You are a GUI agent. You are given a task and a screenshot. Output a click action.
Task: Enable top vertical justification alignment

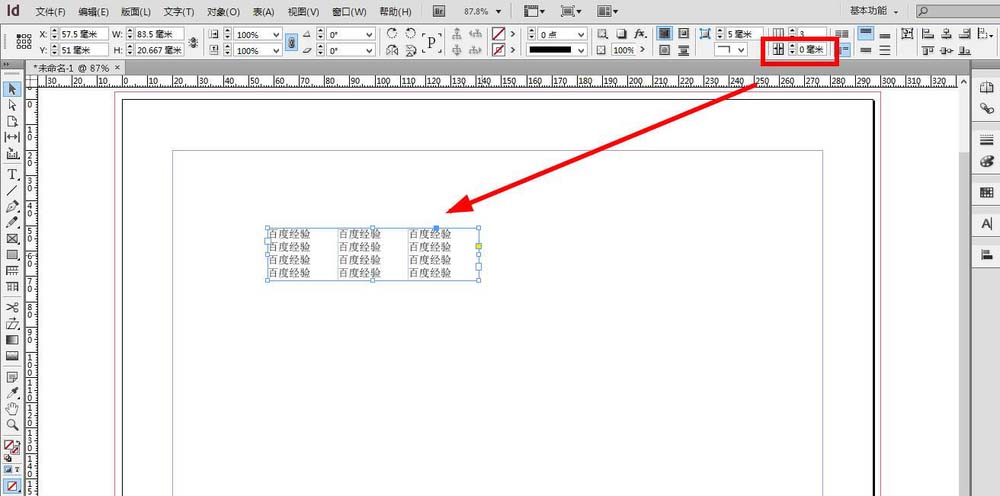pos(865,34)
